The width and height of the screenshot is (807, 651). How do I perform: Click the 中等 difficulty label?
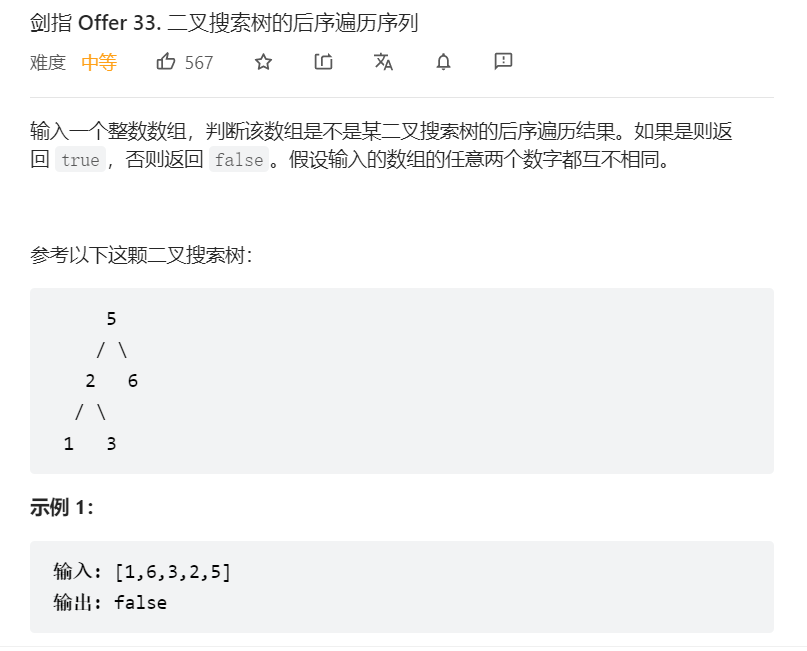[99, 63]
